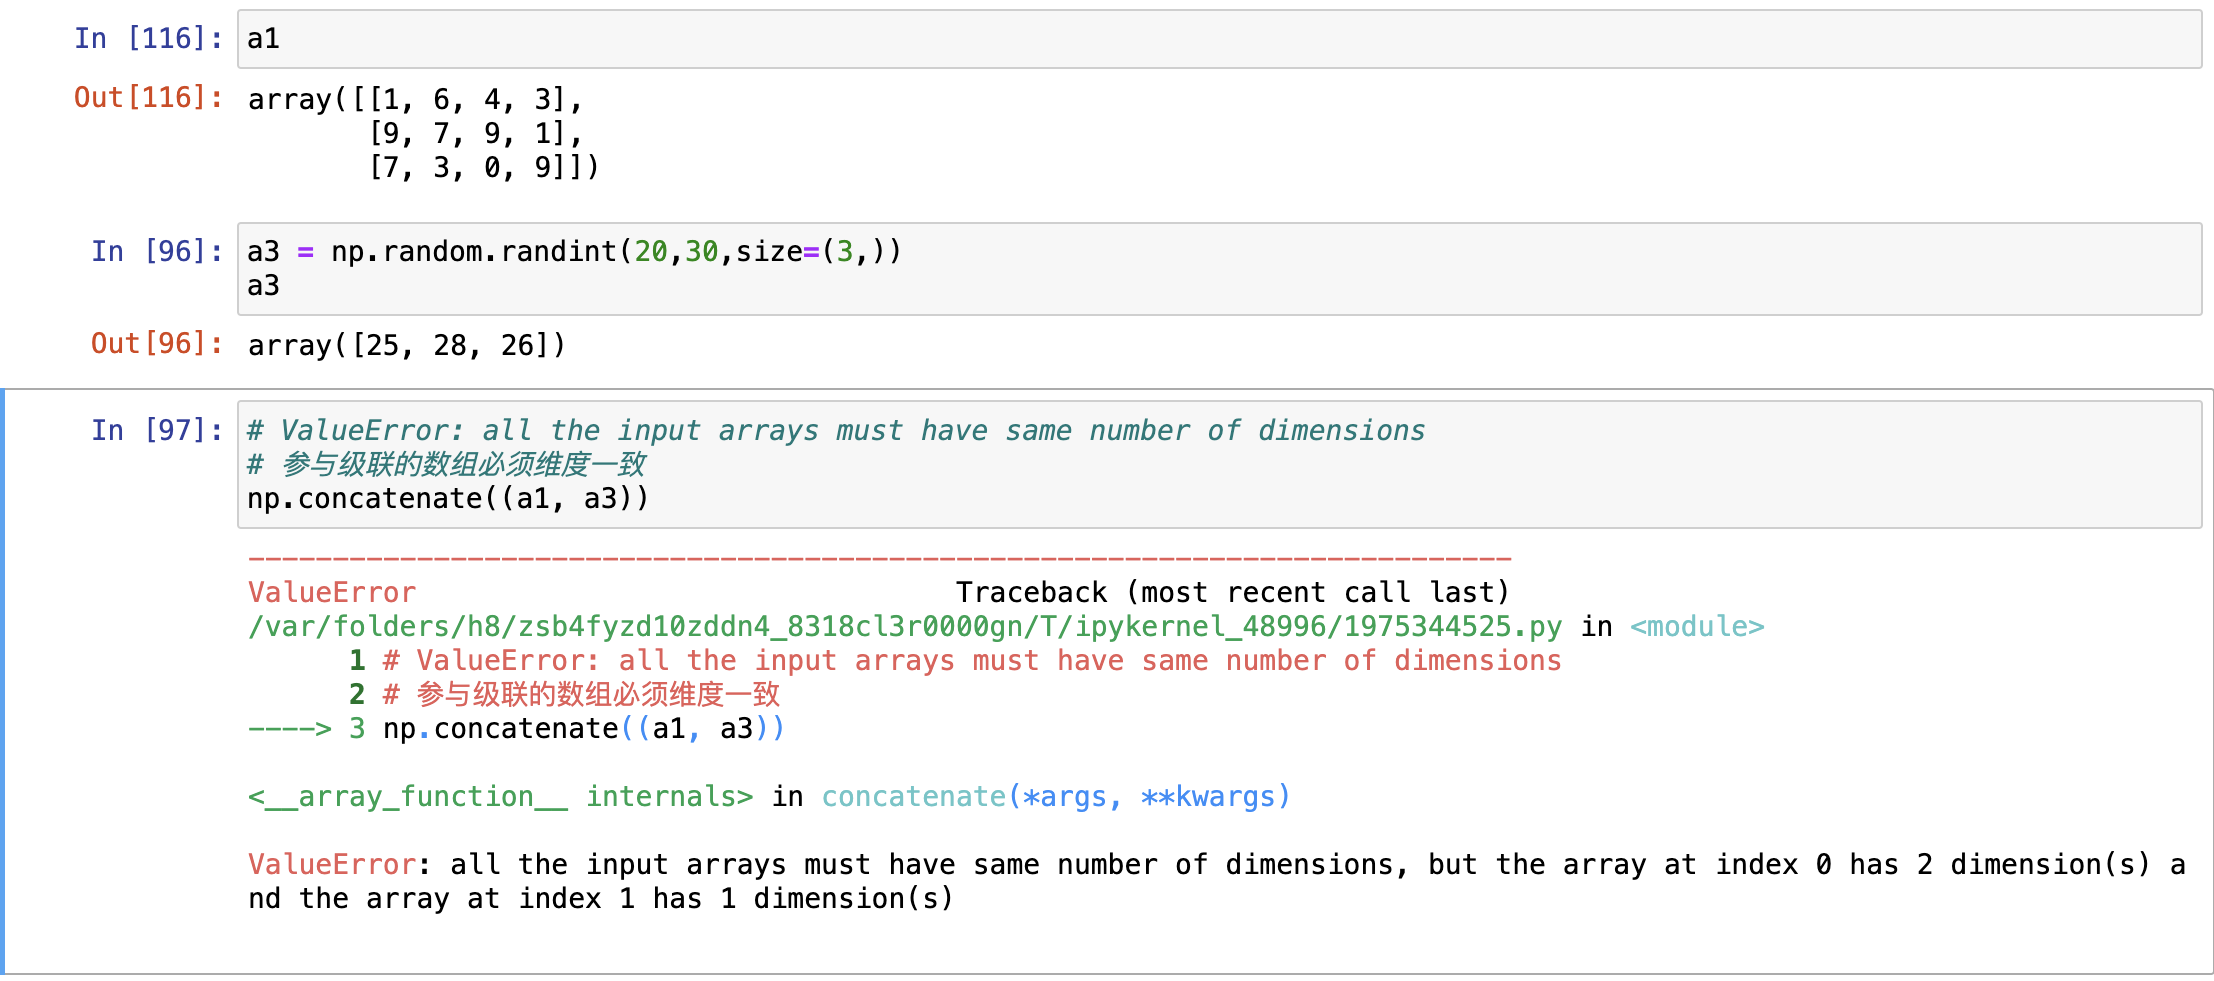The image size is (2214, 981).
Task: Click the code cell with np.random.randint
Action: (1219, 269)
